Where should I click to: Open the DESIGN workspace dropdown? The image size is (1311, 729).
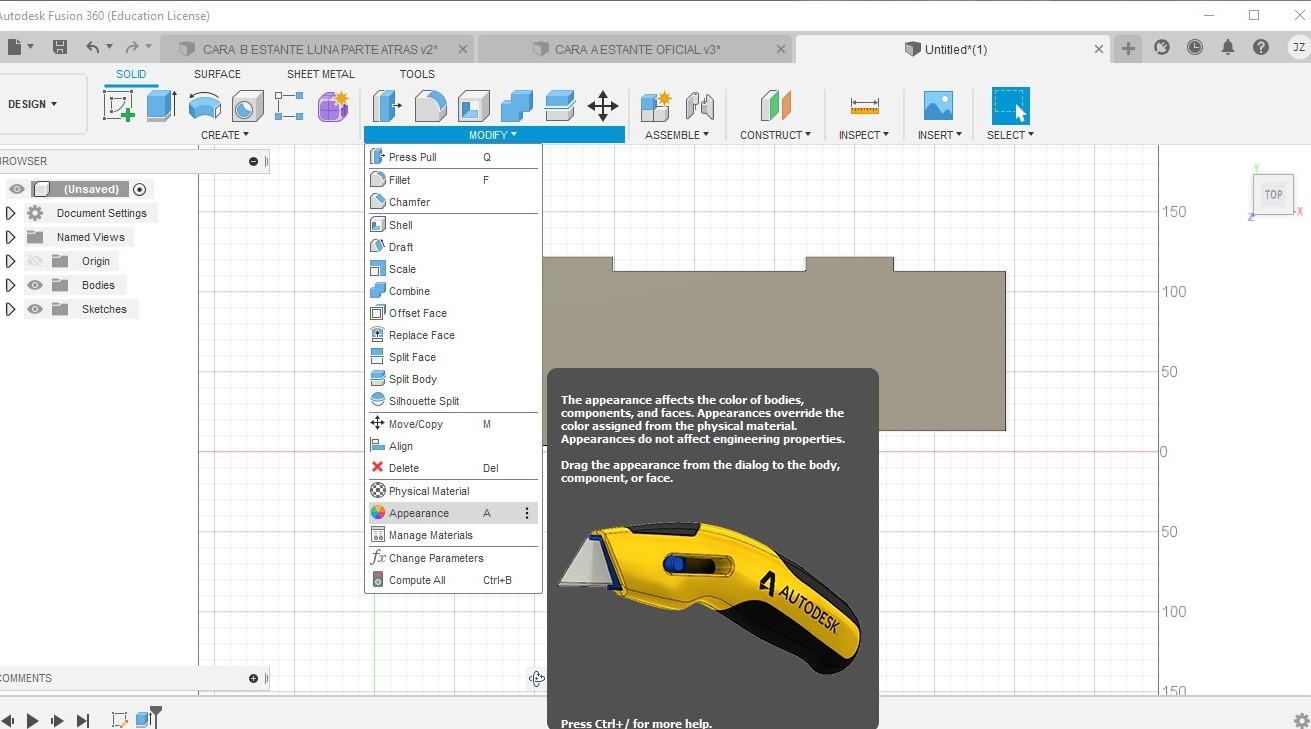pyautogui.click(x=33, y=104)
